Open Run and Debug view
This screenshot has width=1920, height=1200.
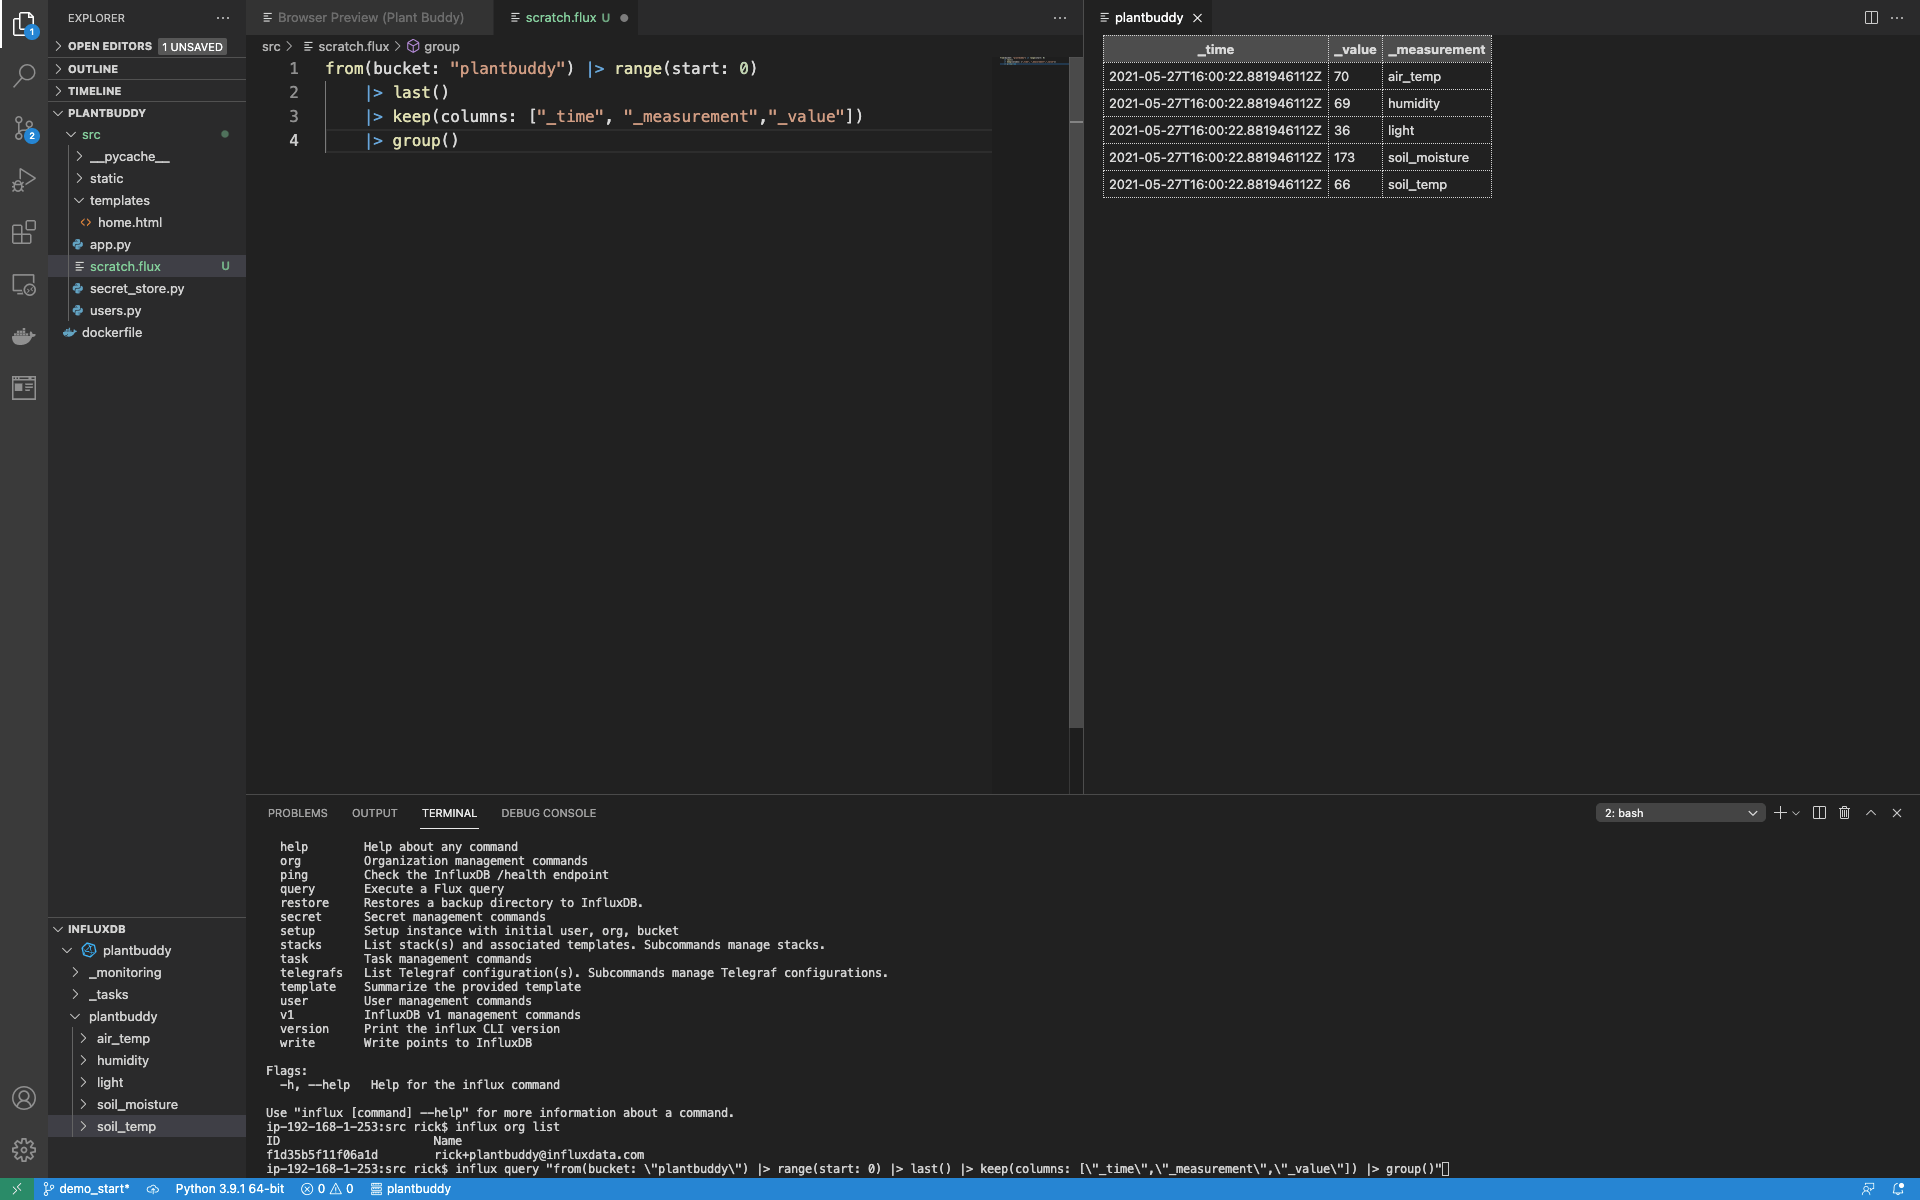pyautogui.click(x=24, y=180)
